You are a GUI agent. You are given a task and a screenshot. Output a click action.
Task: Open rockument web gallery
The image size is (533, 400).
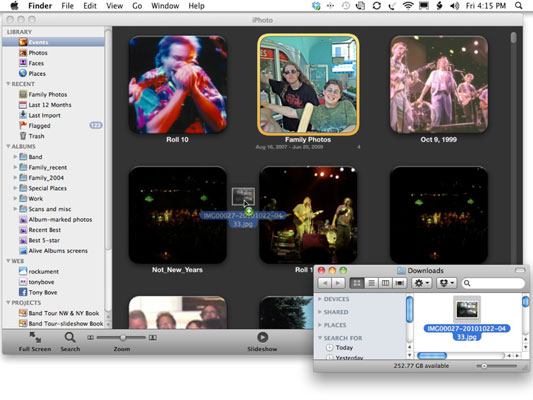click(x=39, y=272)
